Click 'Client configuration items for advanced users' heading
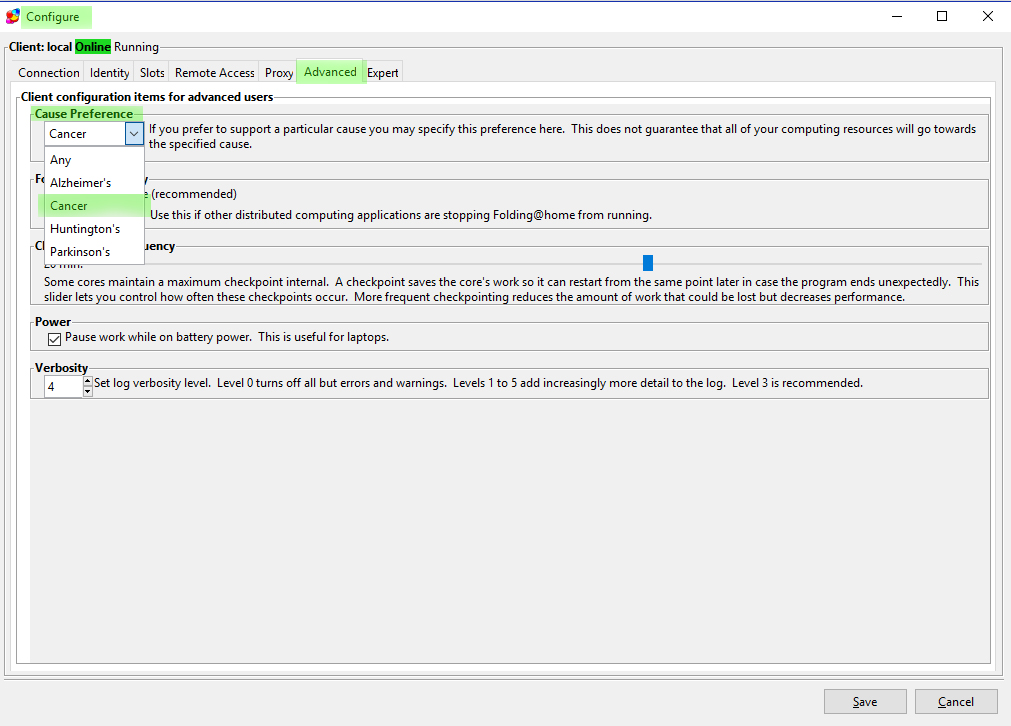This screenshot has width=1011, height=726. pos(147,97)
